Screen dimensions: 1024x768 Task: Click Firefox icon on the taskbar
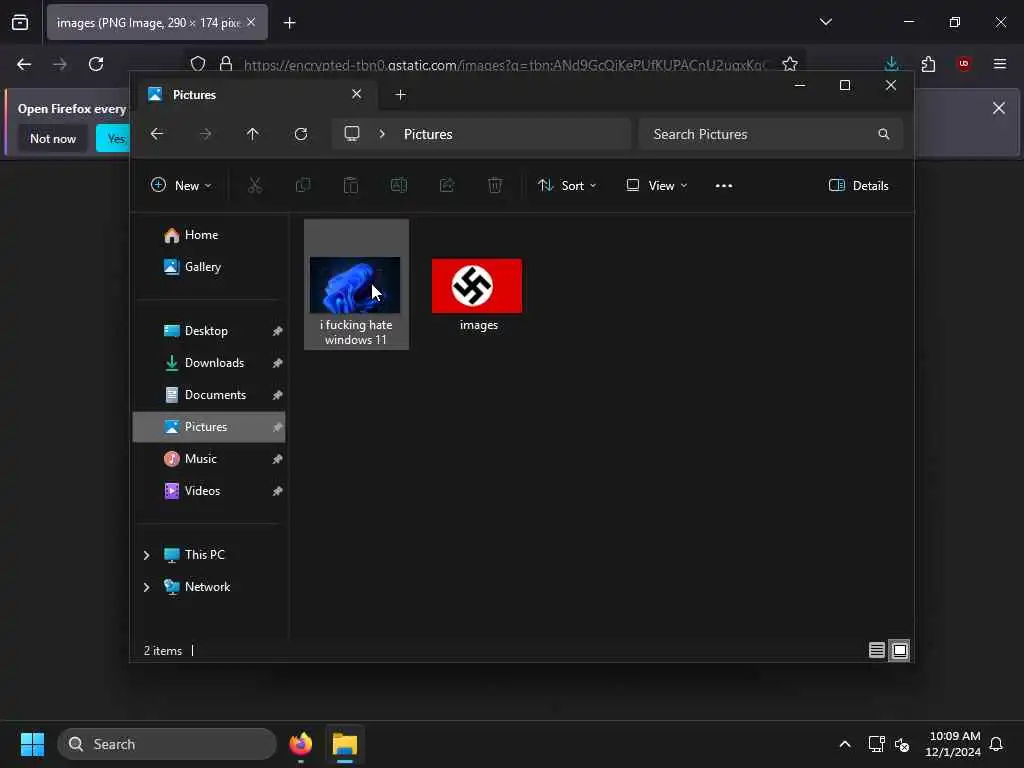pos(301,744)
